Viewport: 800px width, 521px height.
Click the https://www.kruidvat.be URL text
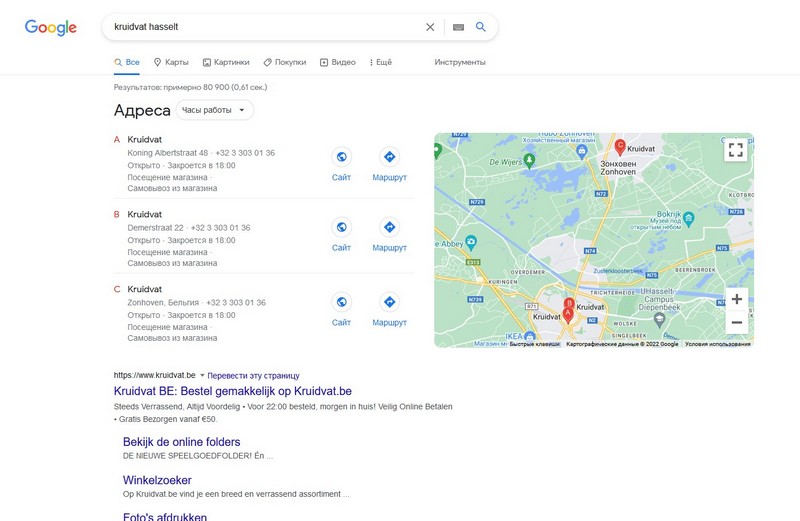pyautogui.click(x=155, y=376)
